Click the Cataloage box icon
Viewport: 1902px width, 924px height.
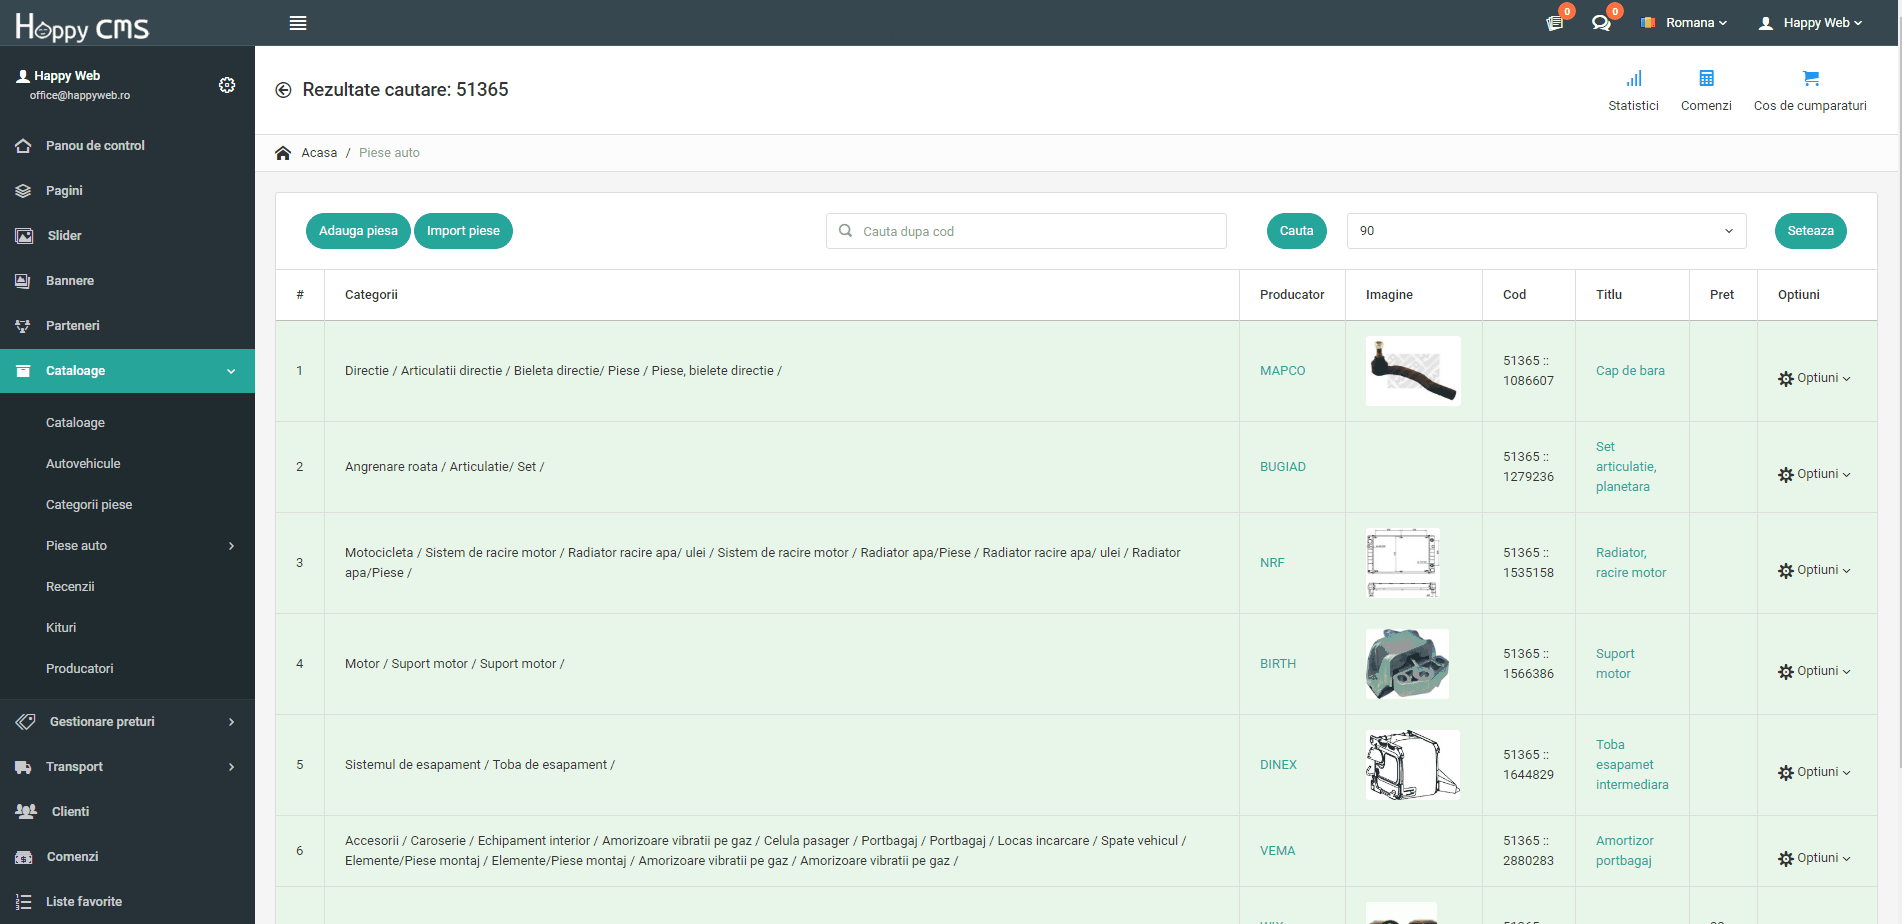click(x=23, y=371)
